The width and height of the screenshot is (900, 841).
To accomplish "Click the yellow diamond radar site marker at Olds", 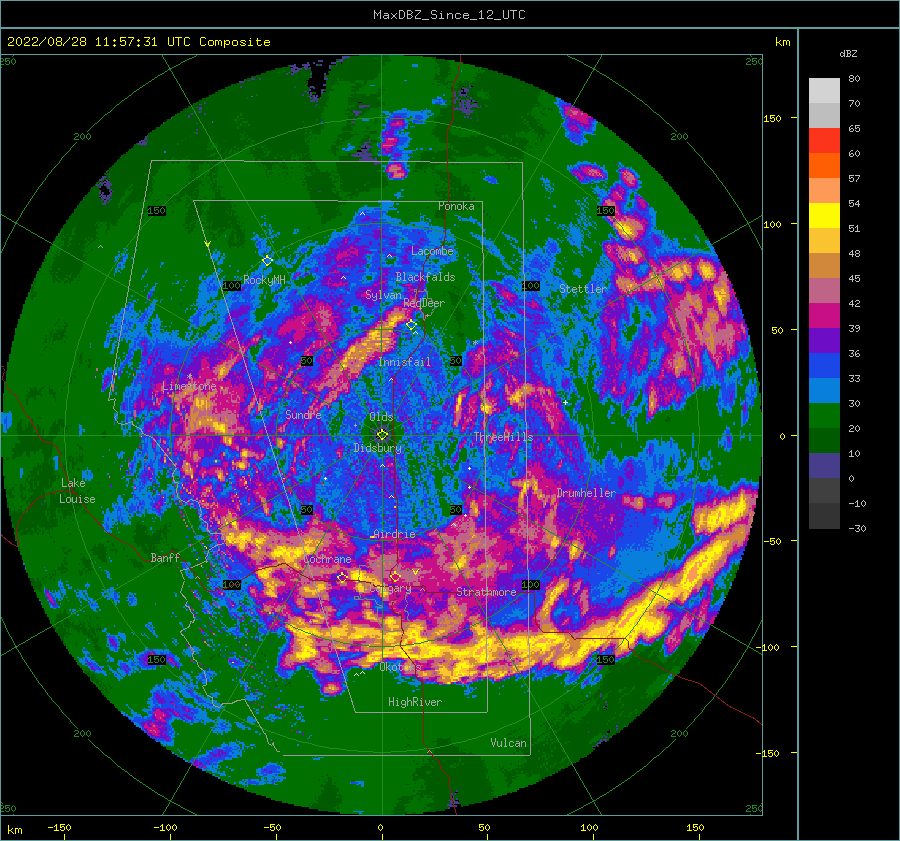I will pos(382,435).
